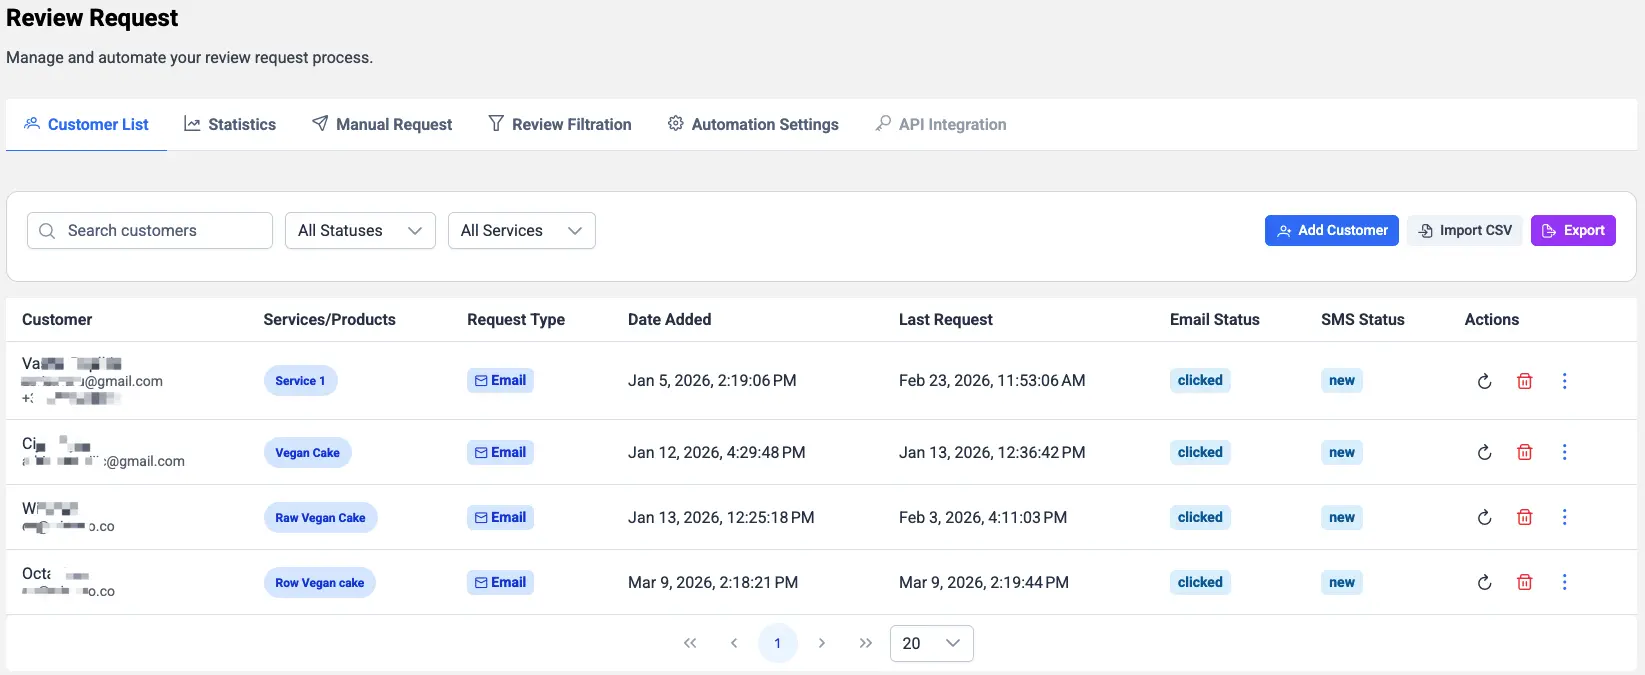The width and height of the screenshot is (1645, 675).
Task: Click the Services/Products column header
Action: tap(330, 320)
